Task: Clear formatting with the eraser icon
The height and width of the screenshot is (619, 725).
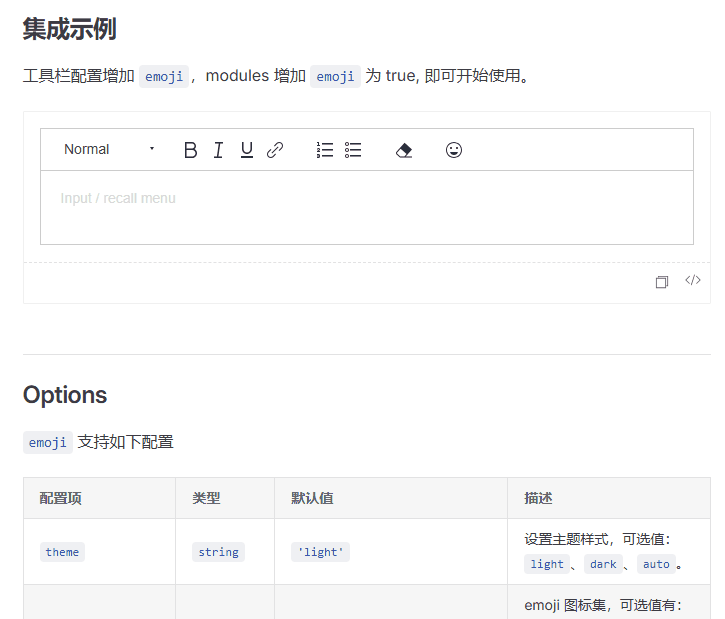Action: click(404, 150)
